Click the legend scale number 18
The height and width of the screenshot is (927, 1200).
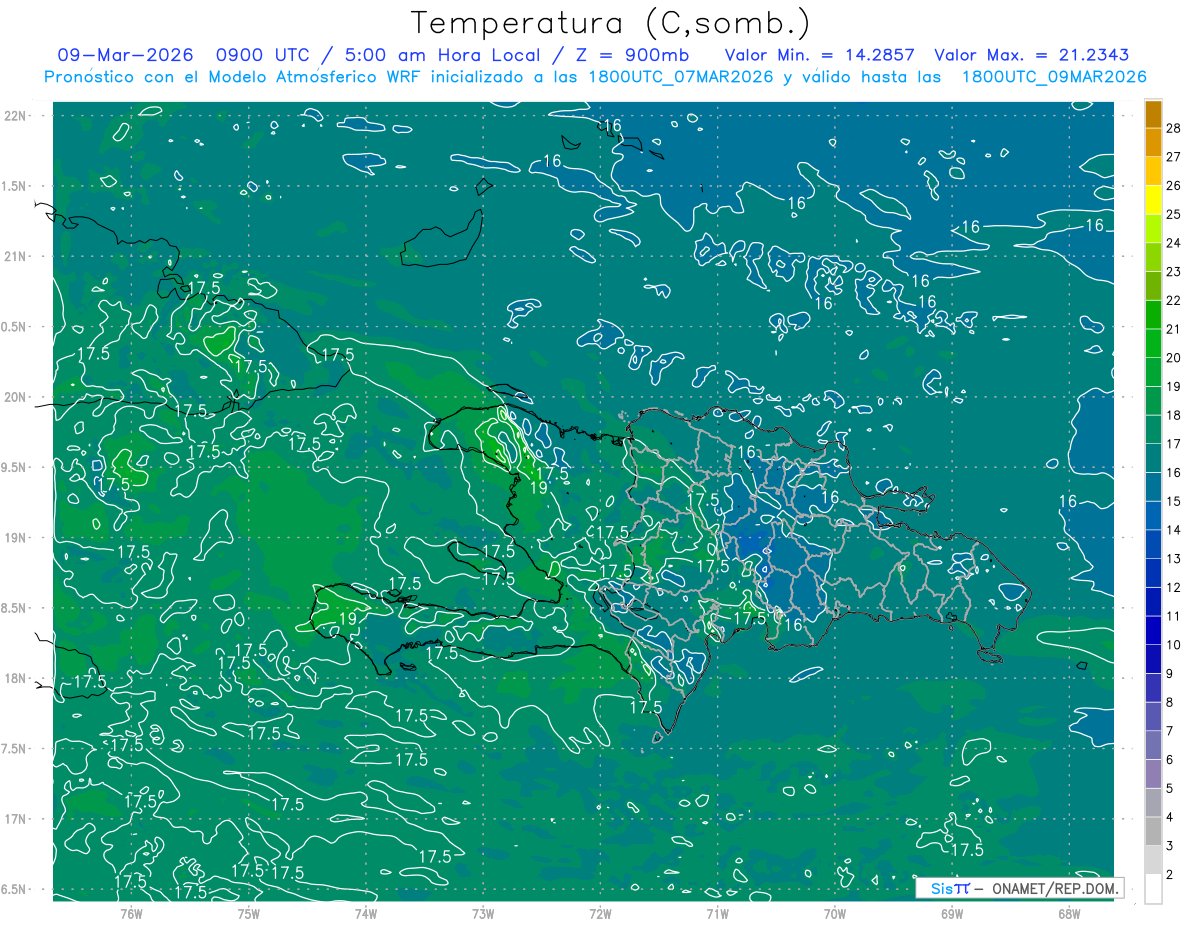pyautogui.click(x=1174, y=415)
